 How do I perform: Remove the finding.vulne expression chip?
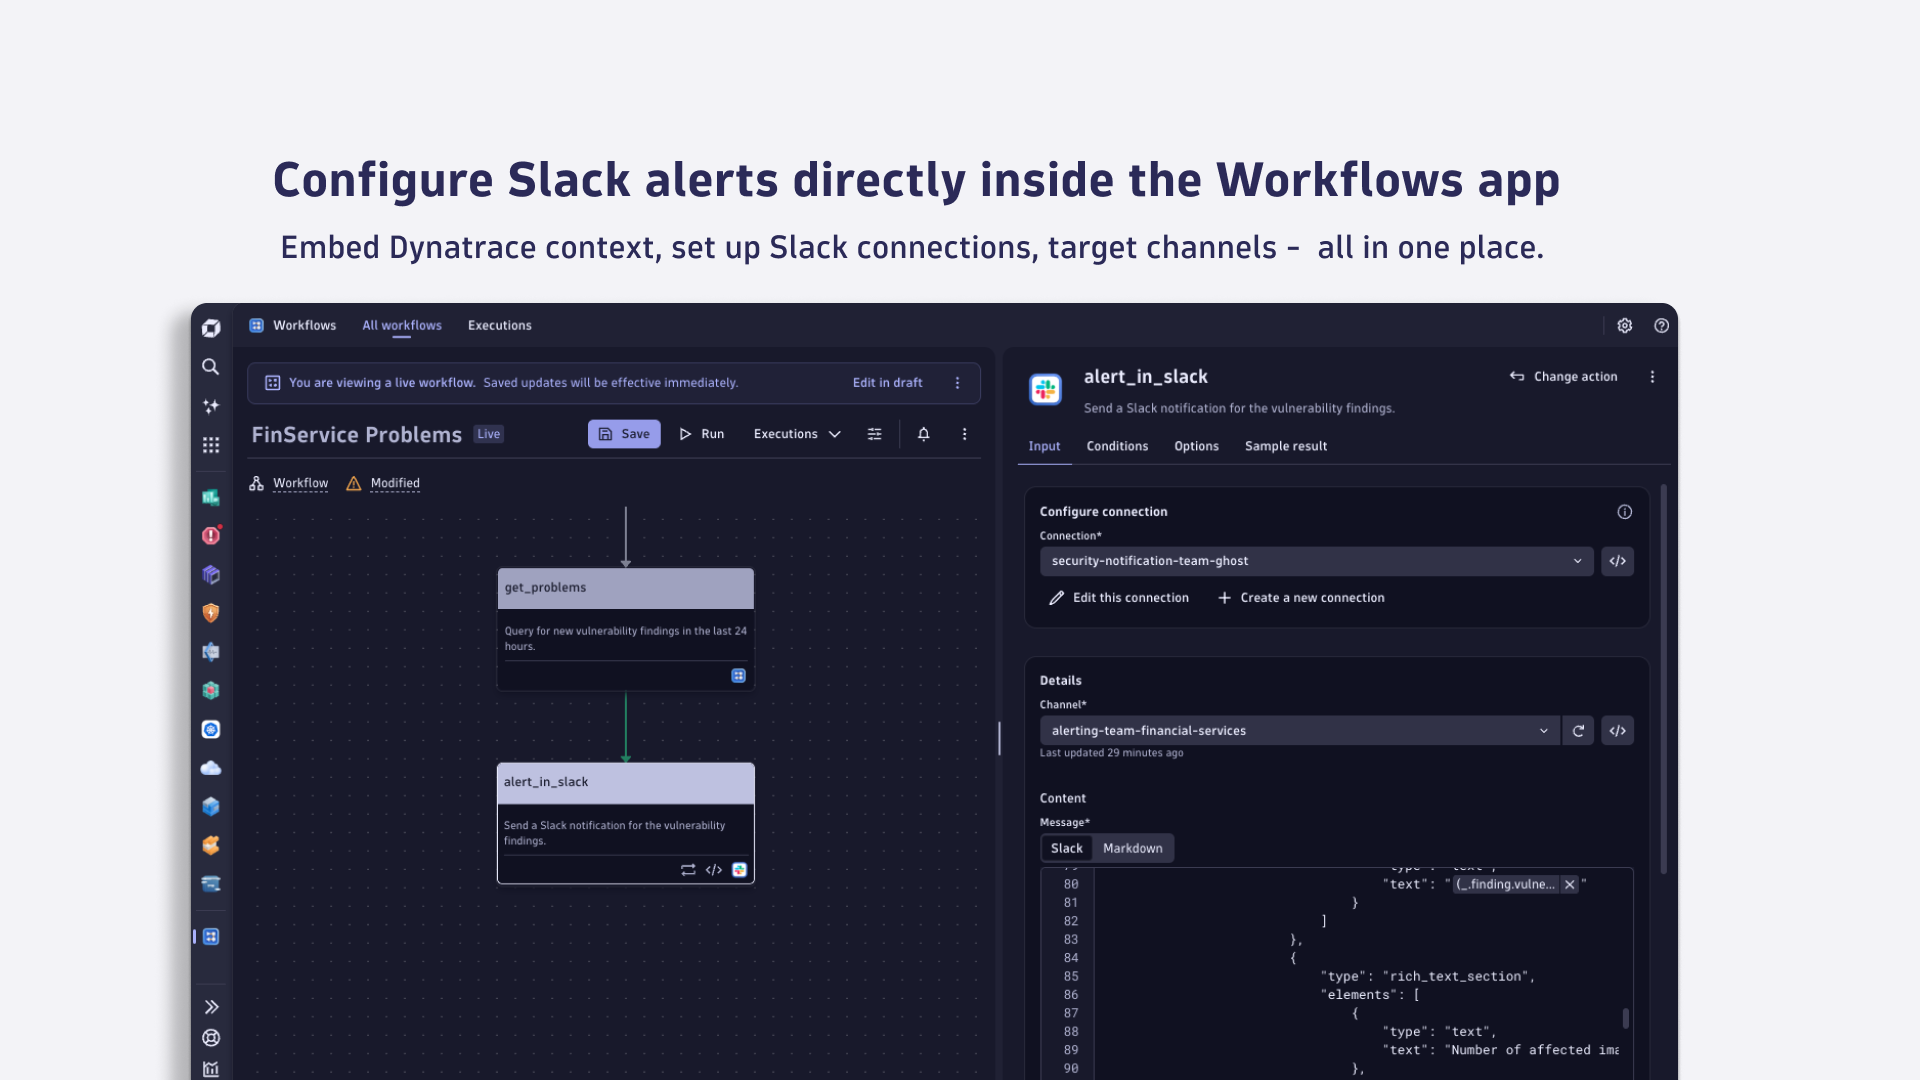click(1570, 885)
